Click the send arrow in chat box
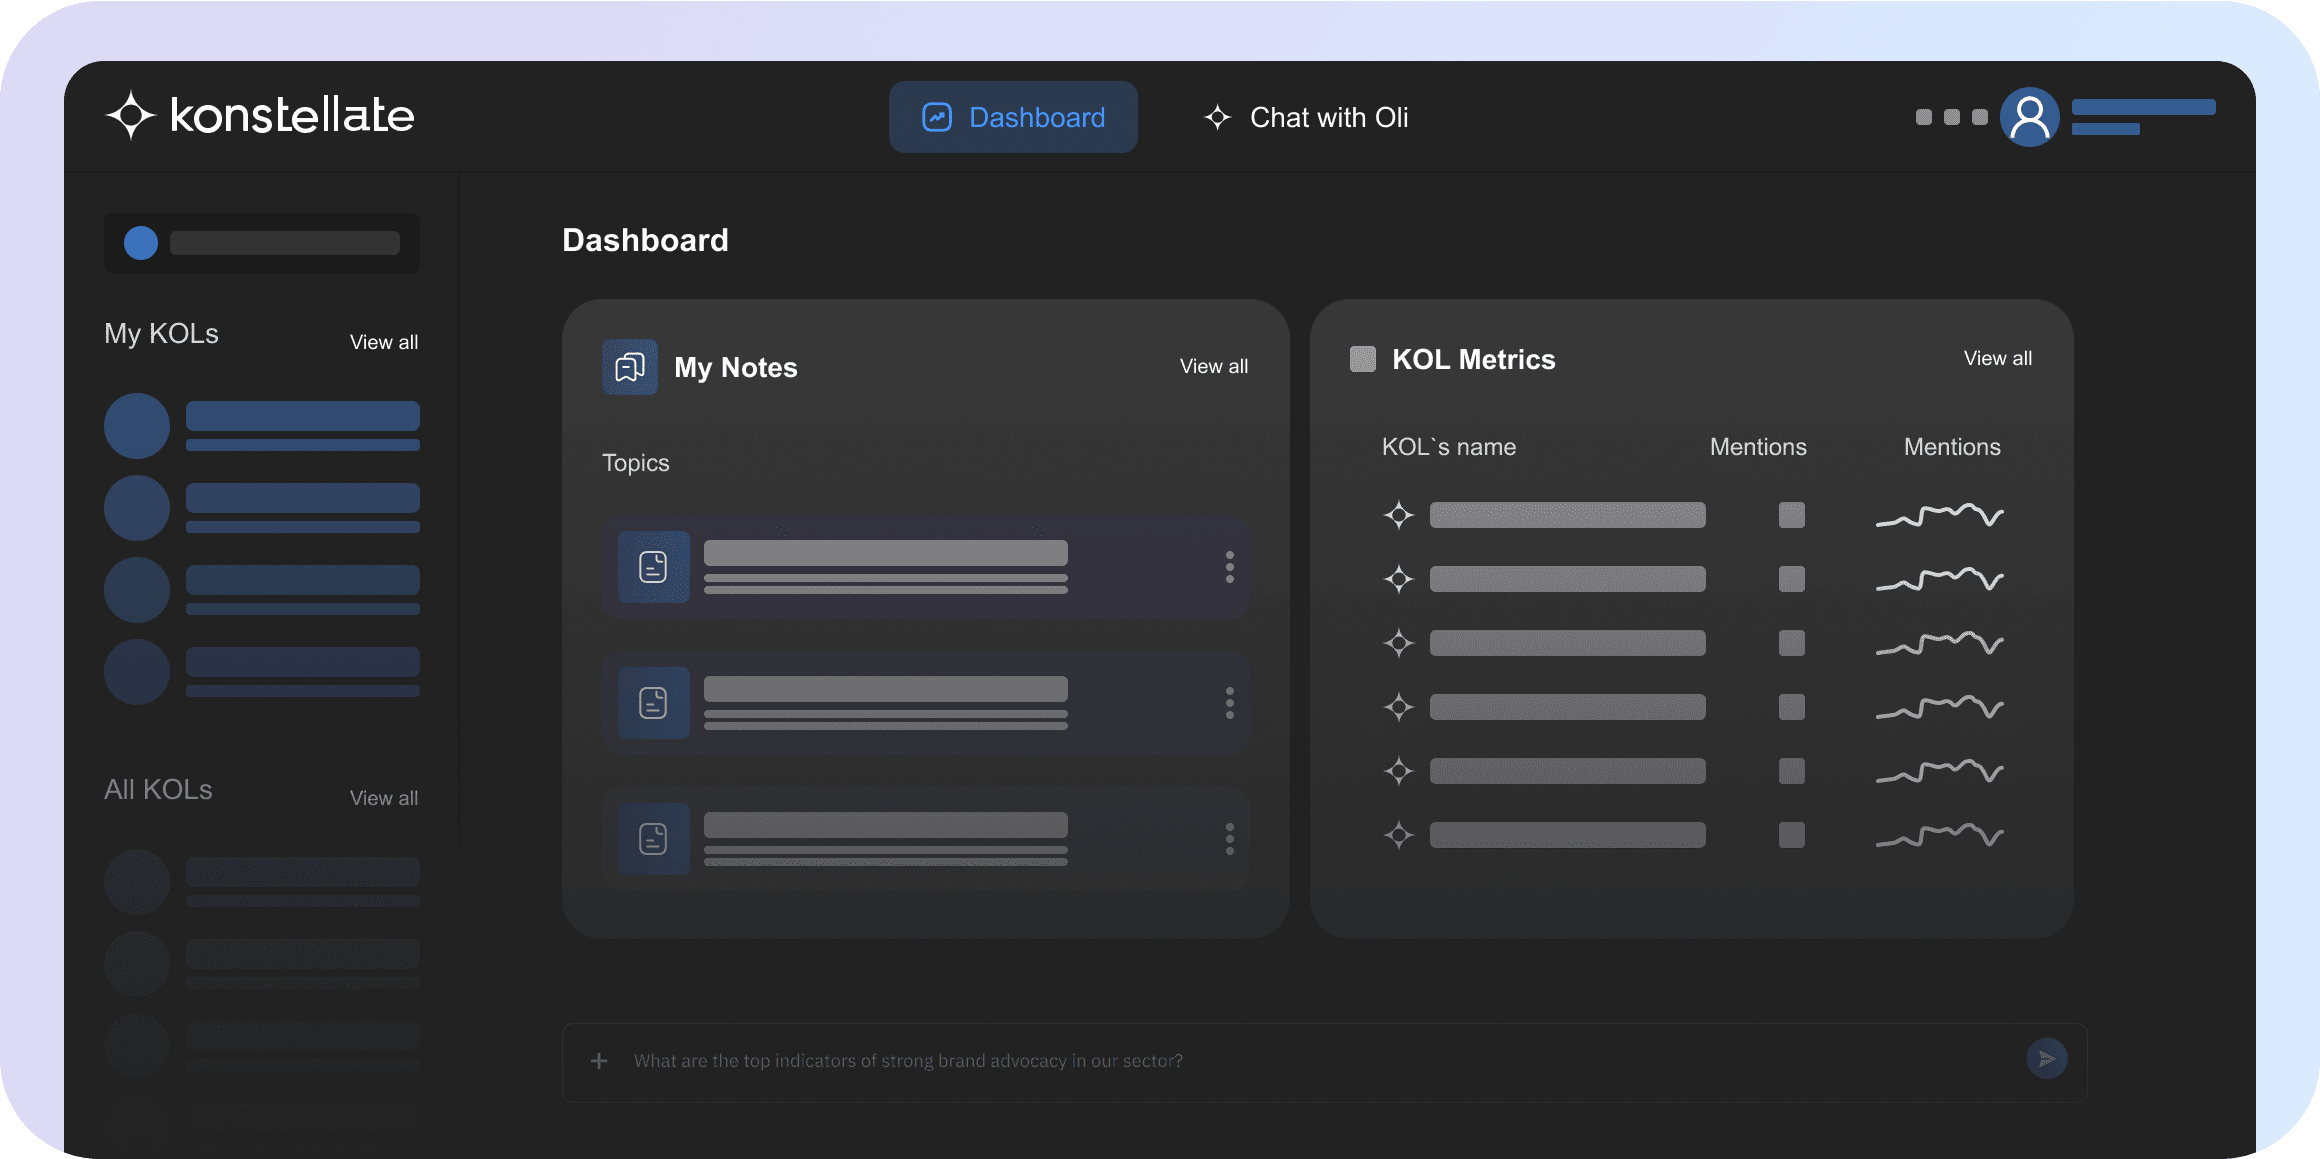 tap(2046, 1059)
